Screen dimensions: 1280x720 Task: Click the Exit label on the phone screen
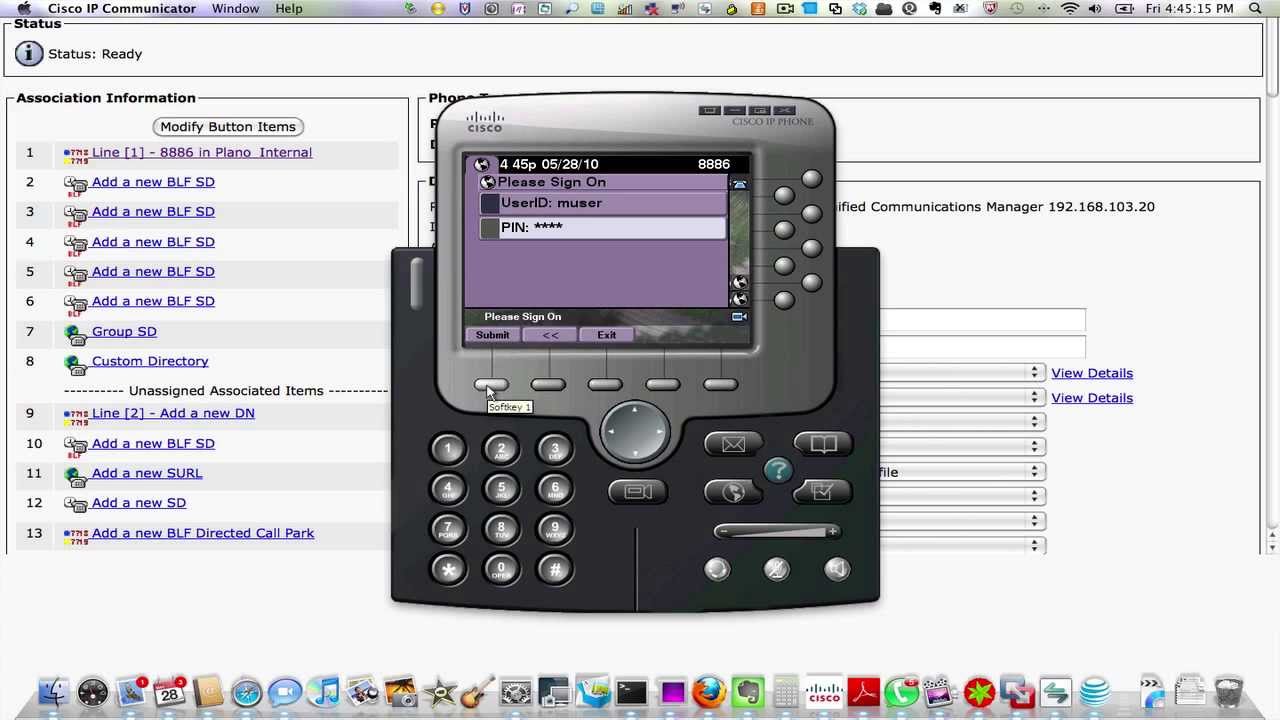pos(607,335)
